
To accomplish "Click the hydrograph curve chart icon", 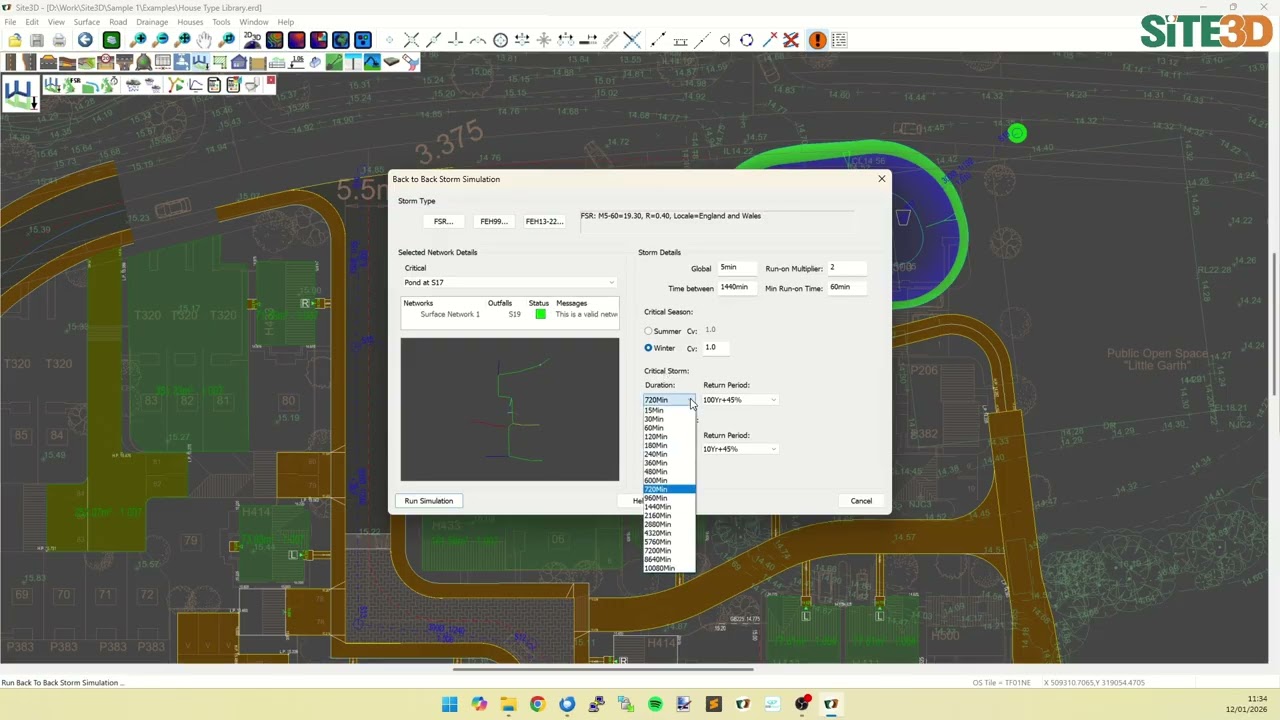I will [197, 84].
